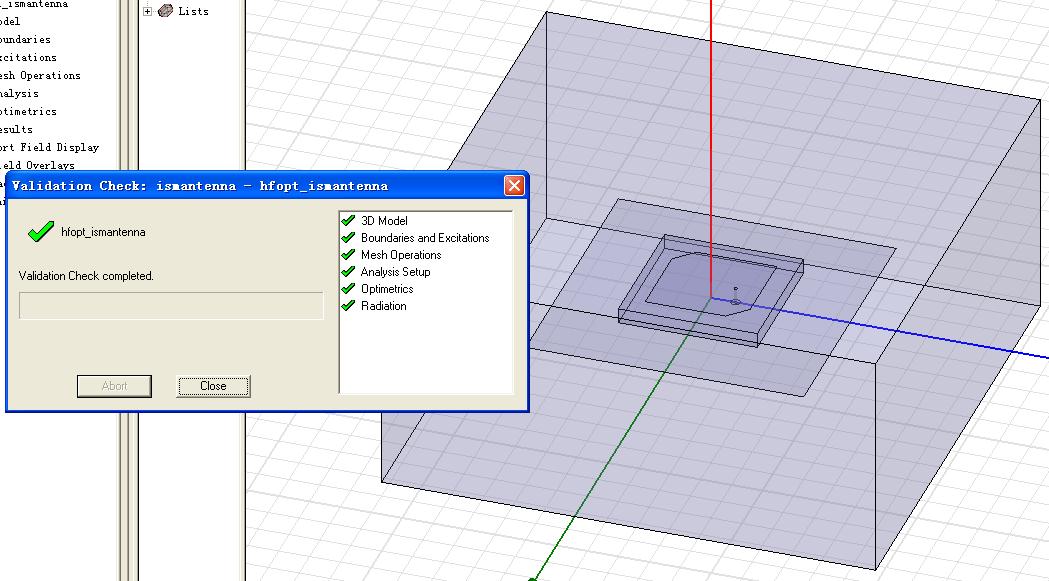Select Model in project tree
This screenshot has width=1049, height=581.
coord(10,21)
